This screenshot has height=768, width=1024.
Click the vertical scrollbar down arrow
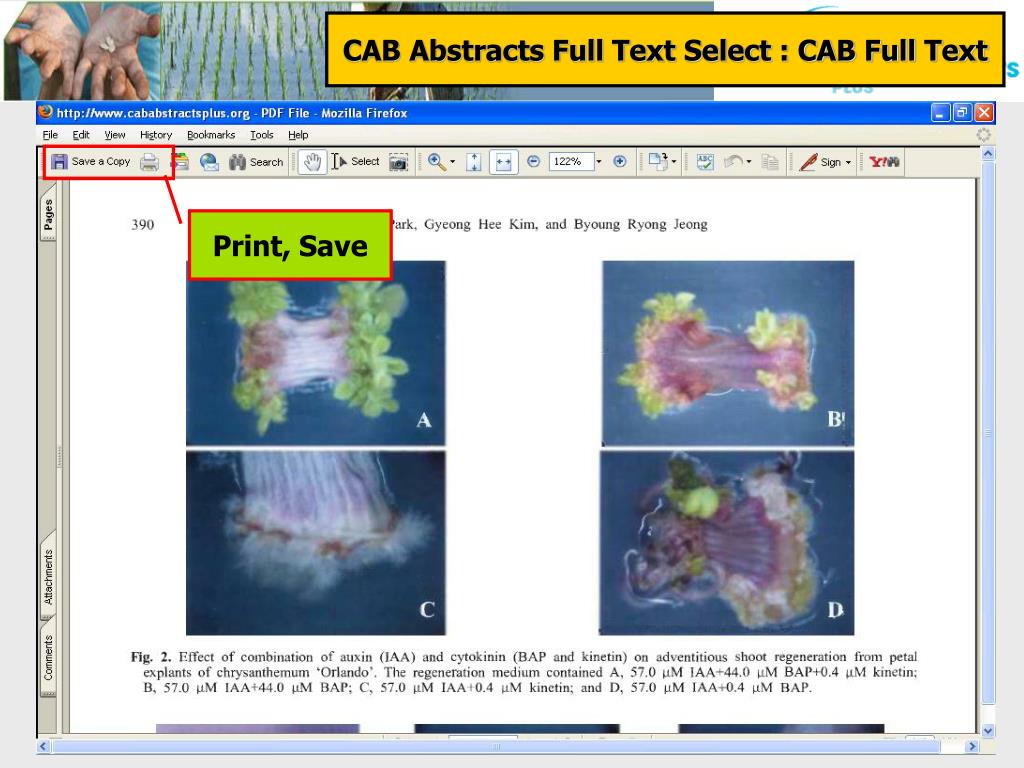pyautogui.click(x=988, y=731)
